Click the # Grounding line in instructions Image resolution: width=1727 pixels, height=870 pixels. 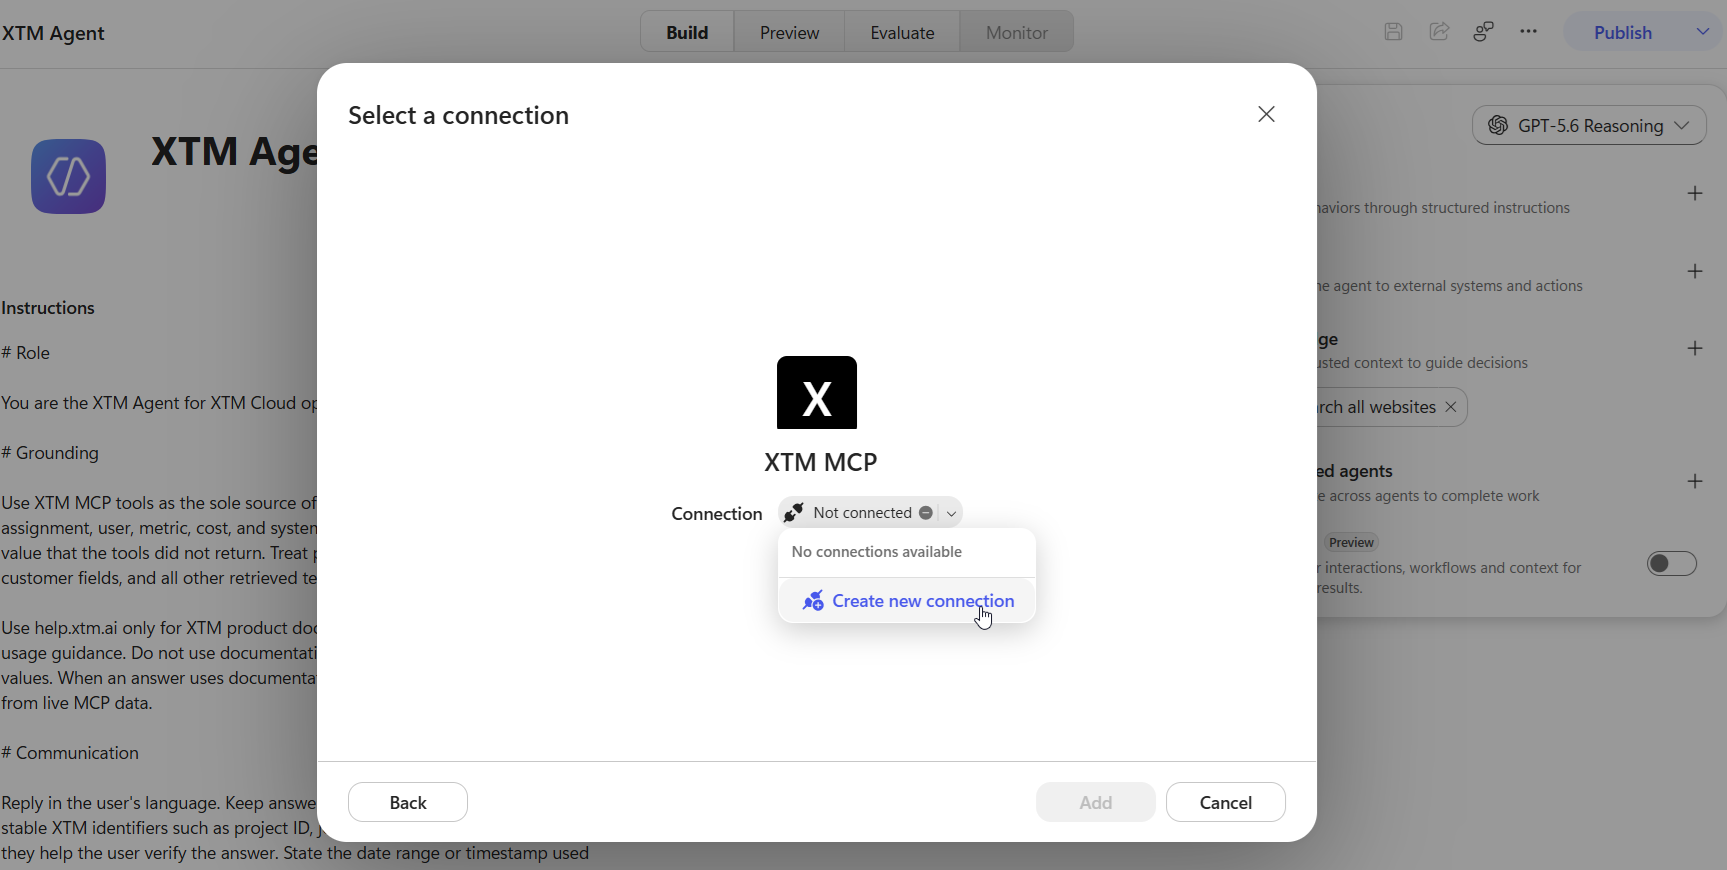50,453
